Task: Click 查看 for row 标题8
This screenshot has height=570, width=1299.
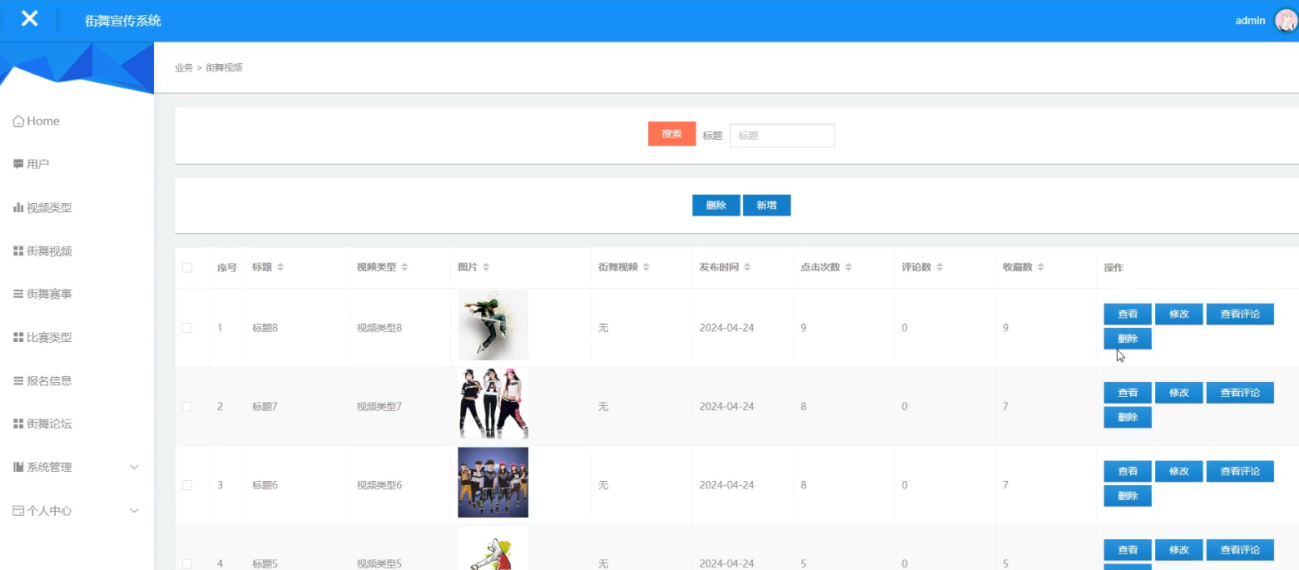Action: coord(1128,314)
